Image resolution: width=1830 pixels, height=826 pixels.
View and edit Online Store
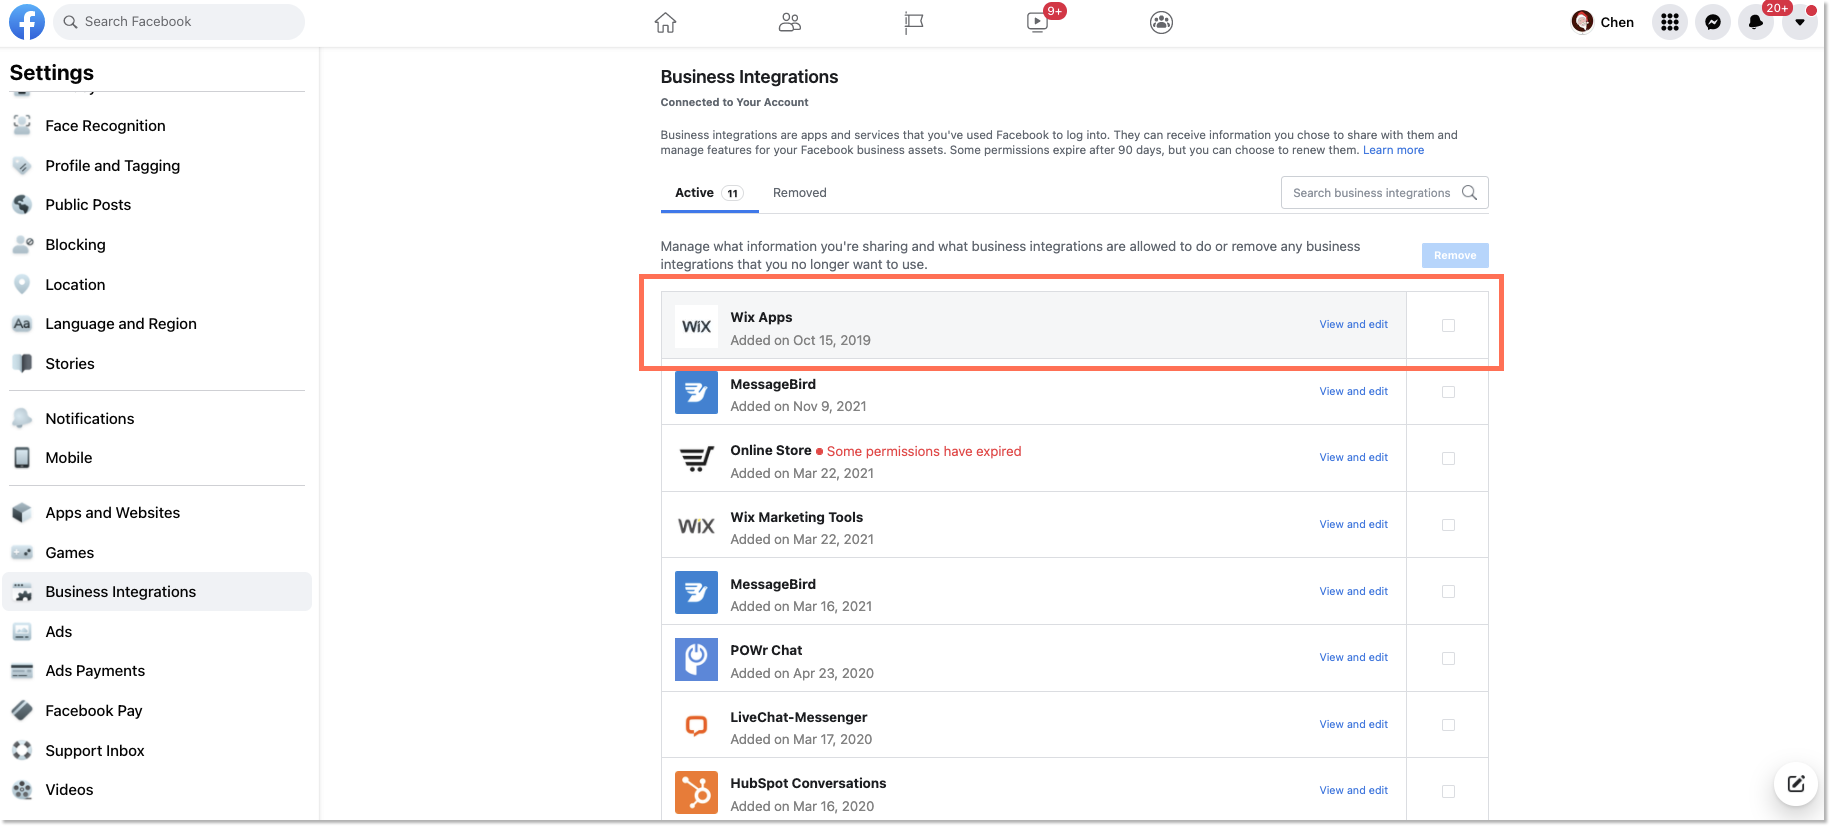point(1353,457)
